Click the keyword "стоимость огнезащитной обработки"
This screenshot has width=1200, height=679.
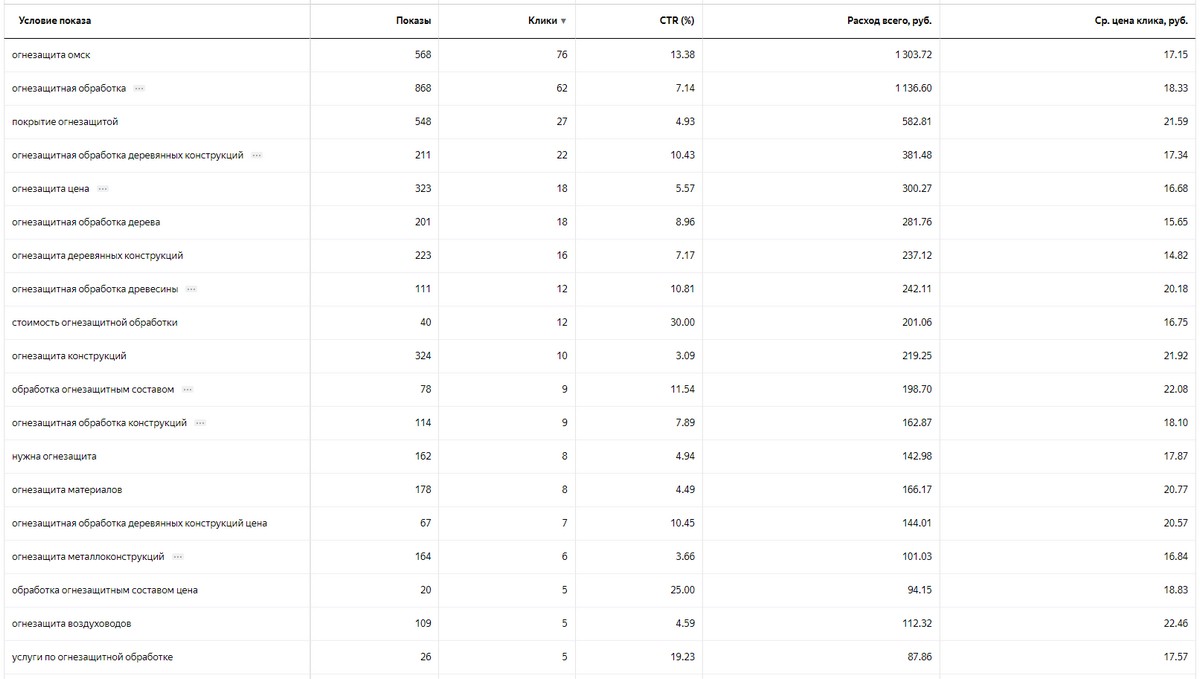click(95, 323)
